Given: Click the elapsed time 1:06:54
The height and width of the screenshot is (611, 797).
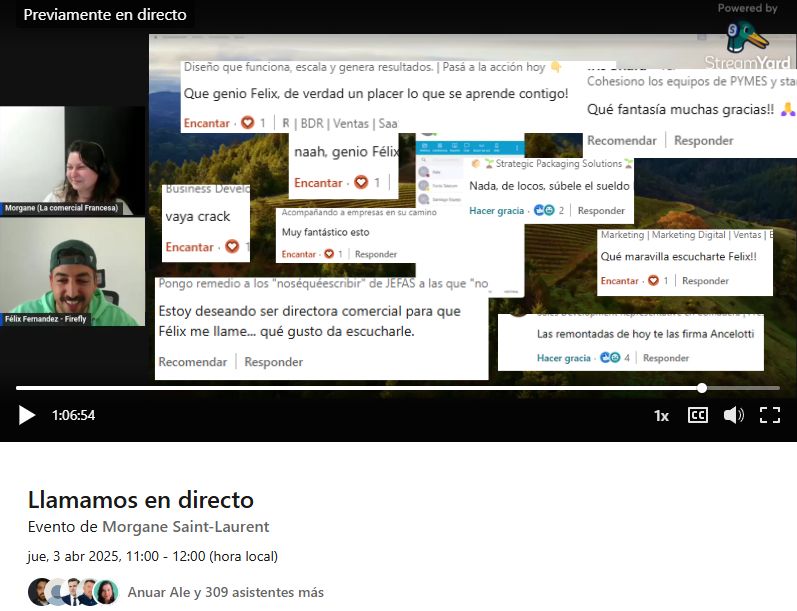Looking at the screenshot, I should 73,415.
